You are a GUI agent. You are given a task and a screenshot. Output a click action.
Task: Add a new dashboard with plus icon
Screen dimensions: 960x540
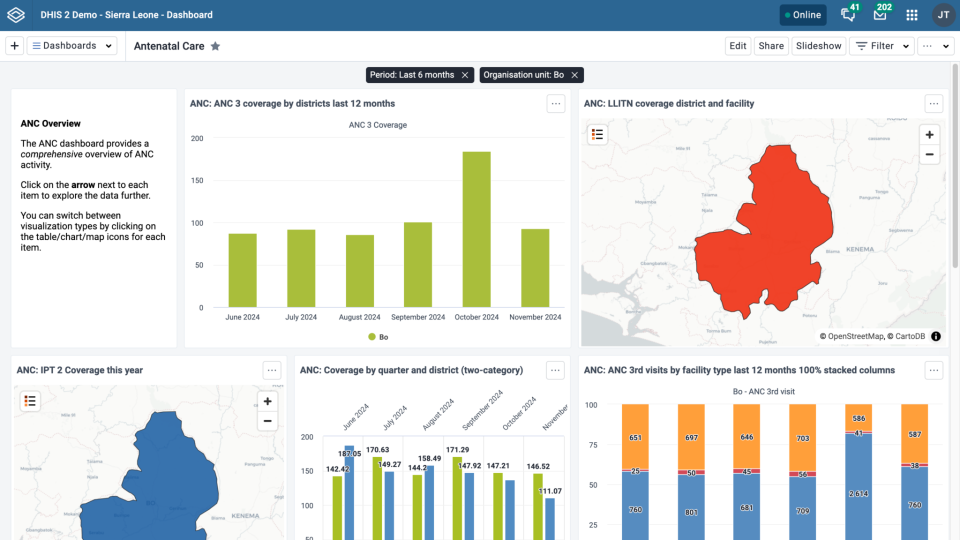[x=15, y=46]
